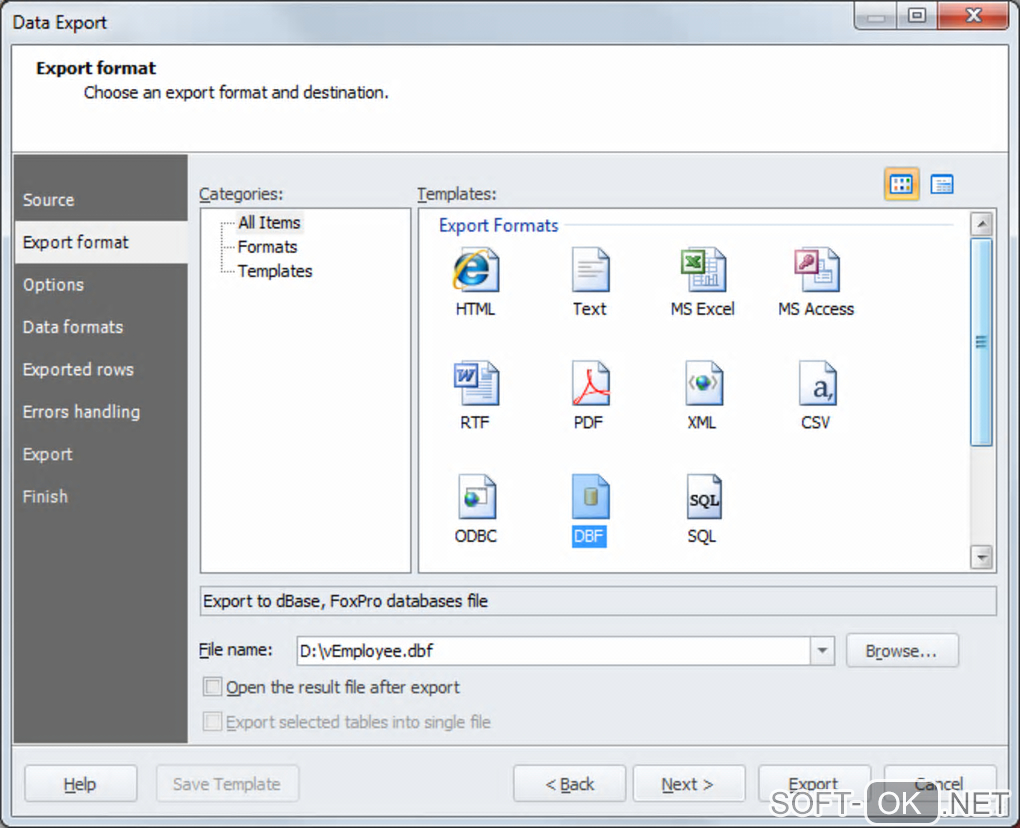Choose the Text export format icon
Image resolution: width=1020 pixels, height=828 pixels.
pyautogui.click(x=590, y=270)
